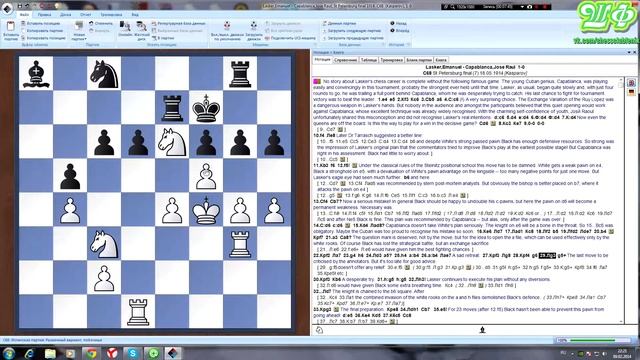This screenshot has height=360, width=640.
Task: Click the Назад history button
Action: 398,24
